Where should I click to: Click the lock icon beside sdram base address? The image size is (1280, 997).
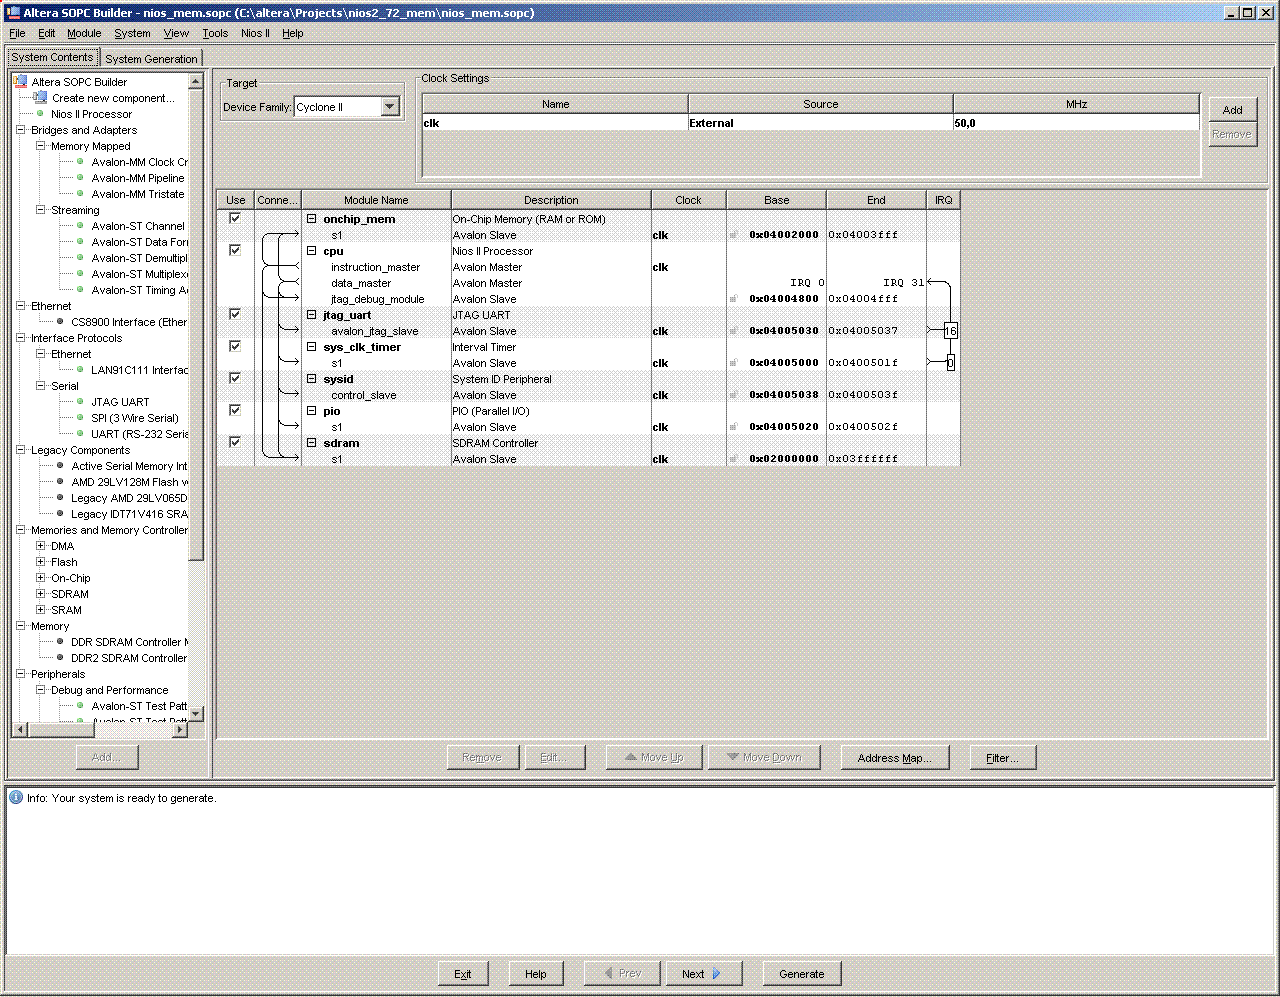pos(733,459)
